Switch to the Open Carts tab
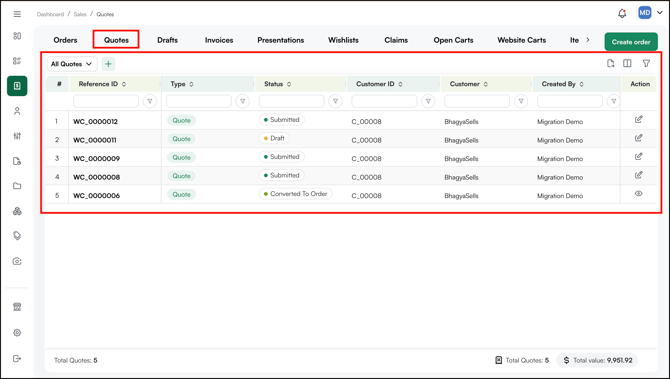The image size is (670, 379). tap(453, 40)
